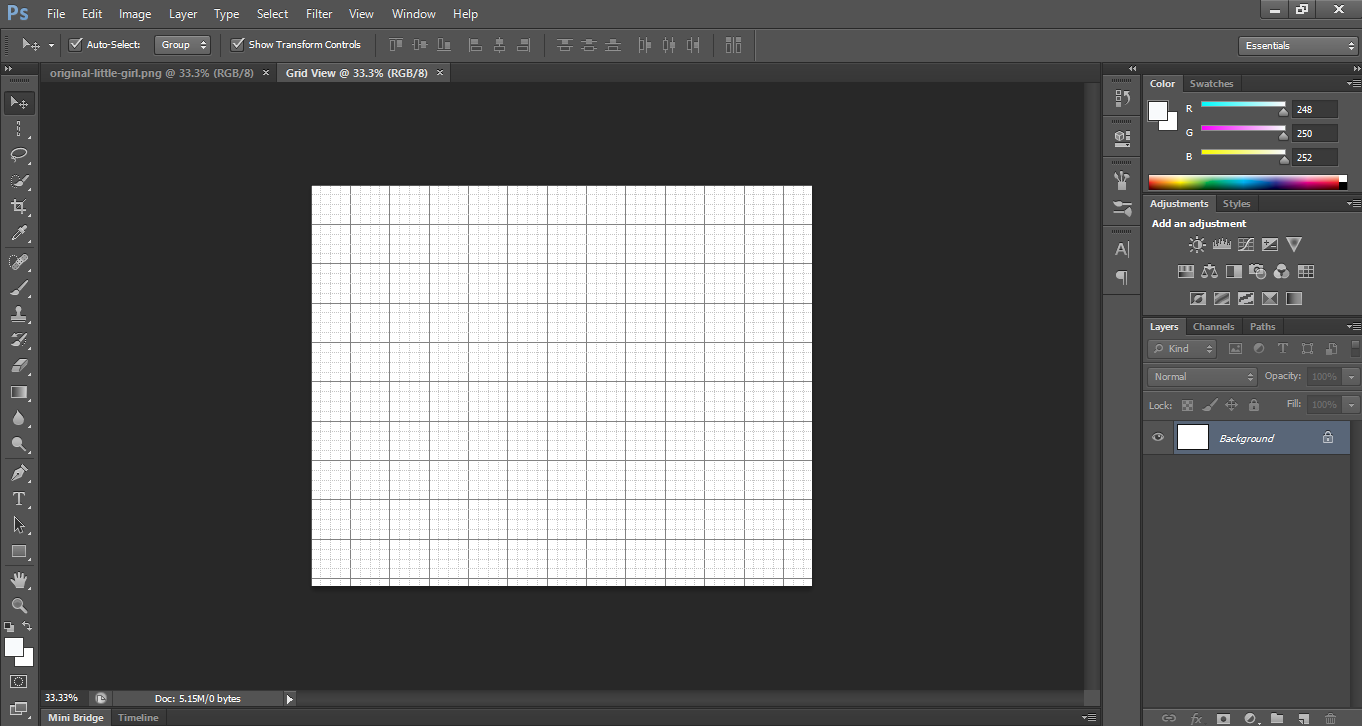Viewport: 1362px width, 726px height.
Task: Open the Mini Bridge panel
Action: click(x=75, y=717)
